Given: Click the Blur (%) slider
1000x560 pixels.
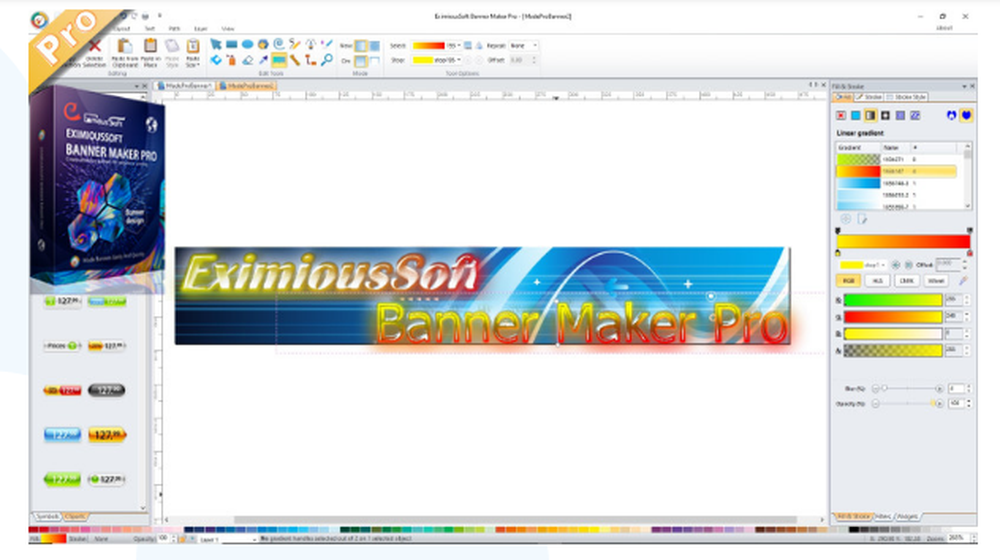Looking at the screenshot, I should 907,388.
